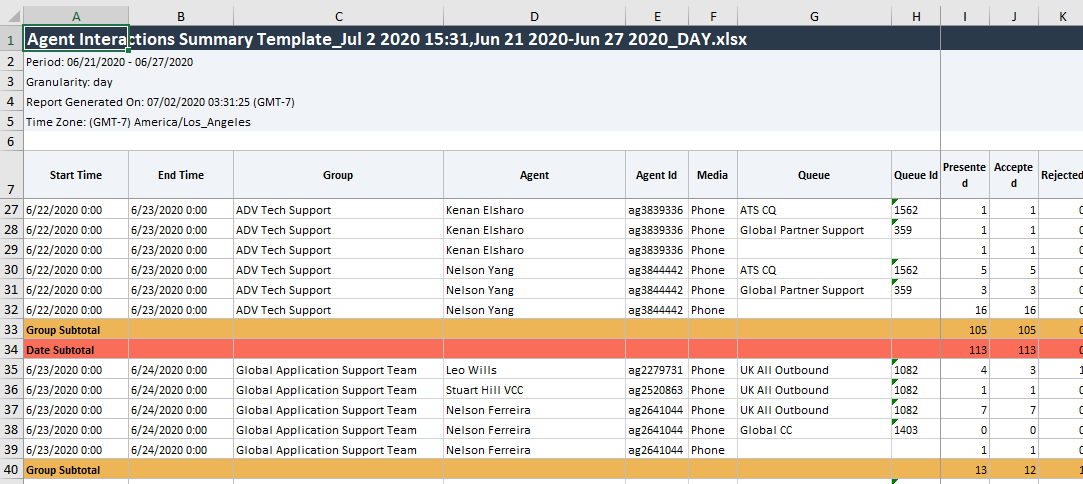This screenshot has height=484, width=1083.
Task: Select column C header
Action: click(338, 17)
